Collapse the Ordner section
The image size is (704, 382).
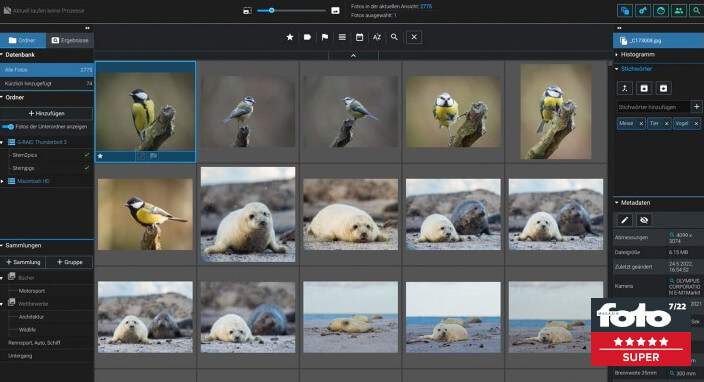(2, 97)
